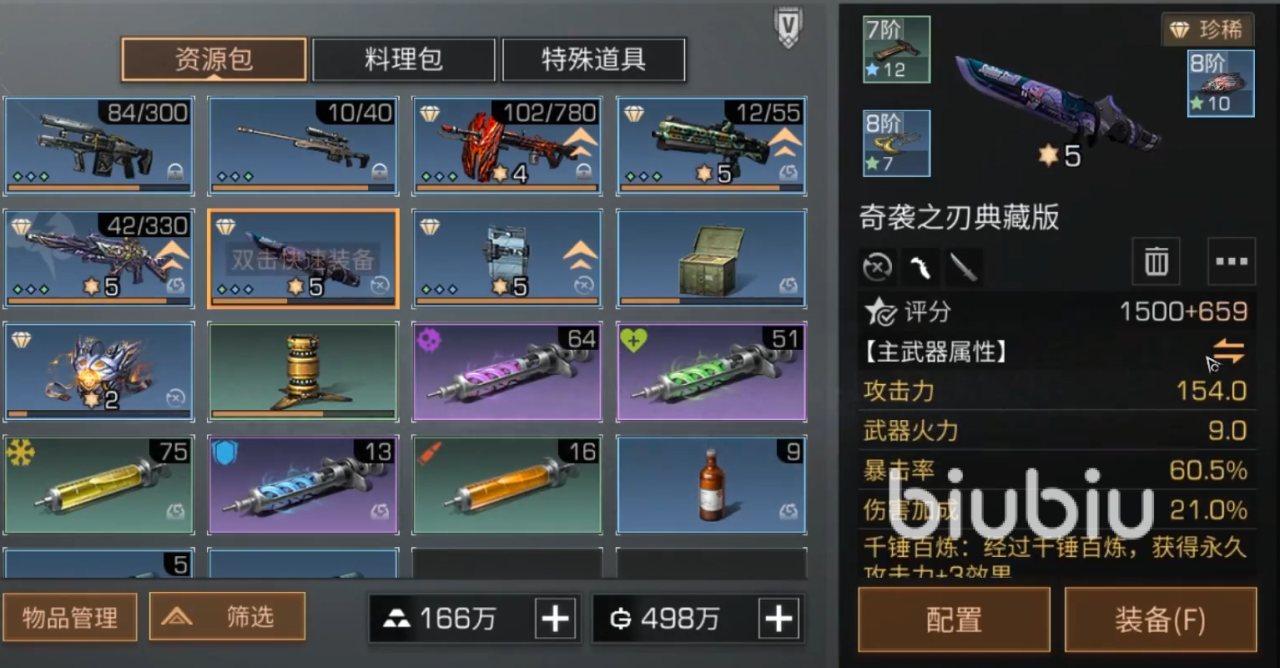1280x668 pixels.
Task: Click the plus next to 498万 gold
Action: (x=778, y=619)
